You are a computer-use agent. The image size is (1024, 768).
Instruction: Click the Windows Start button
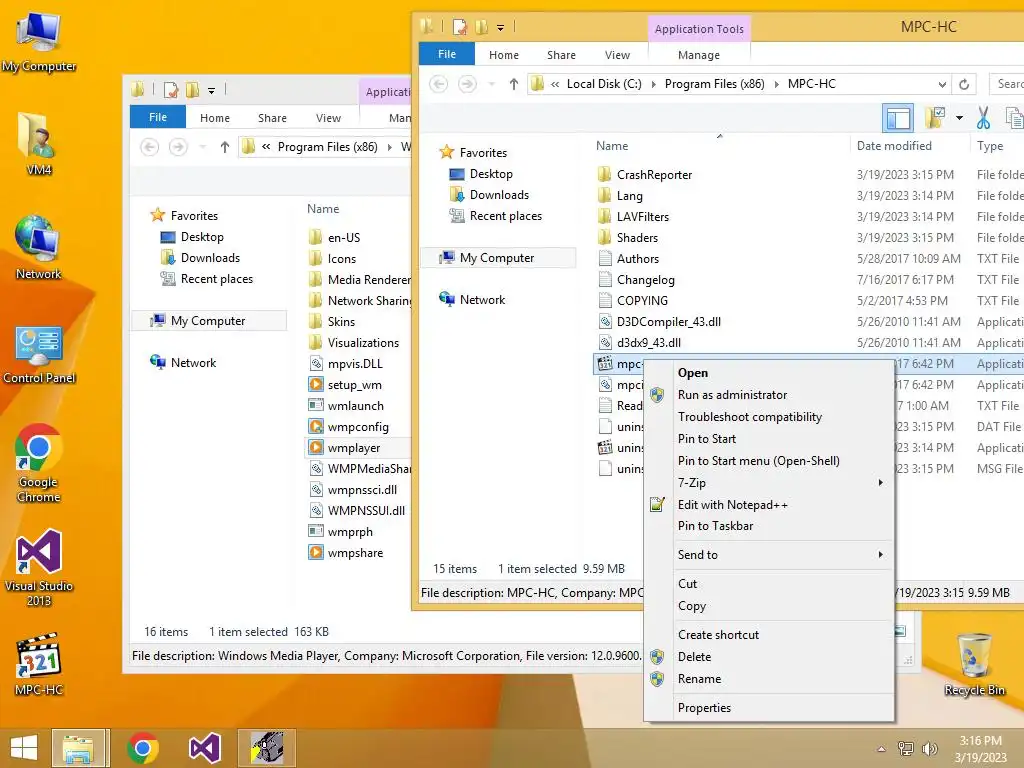[x=24, y=748]
